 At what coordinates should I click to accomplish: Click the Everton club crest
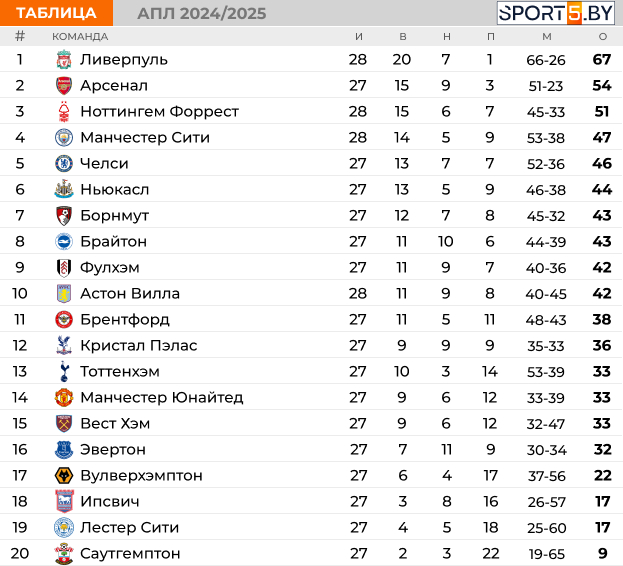pyautogui.click(x=64, y=449)
